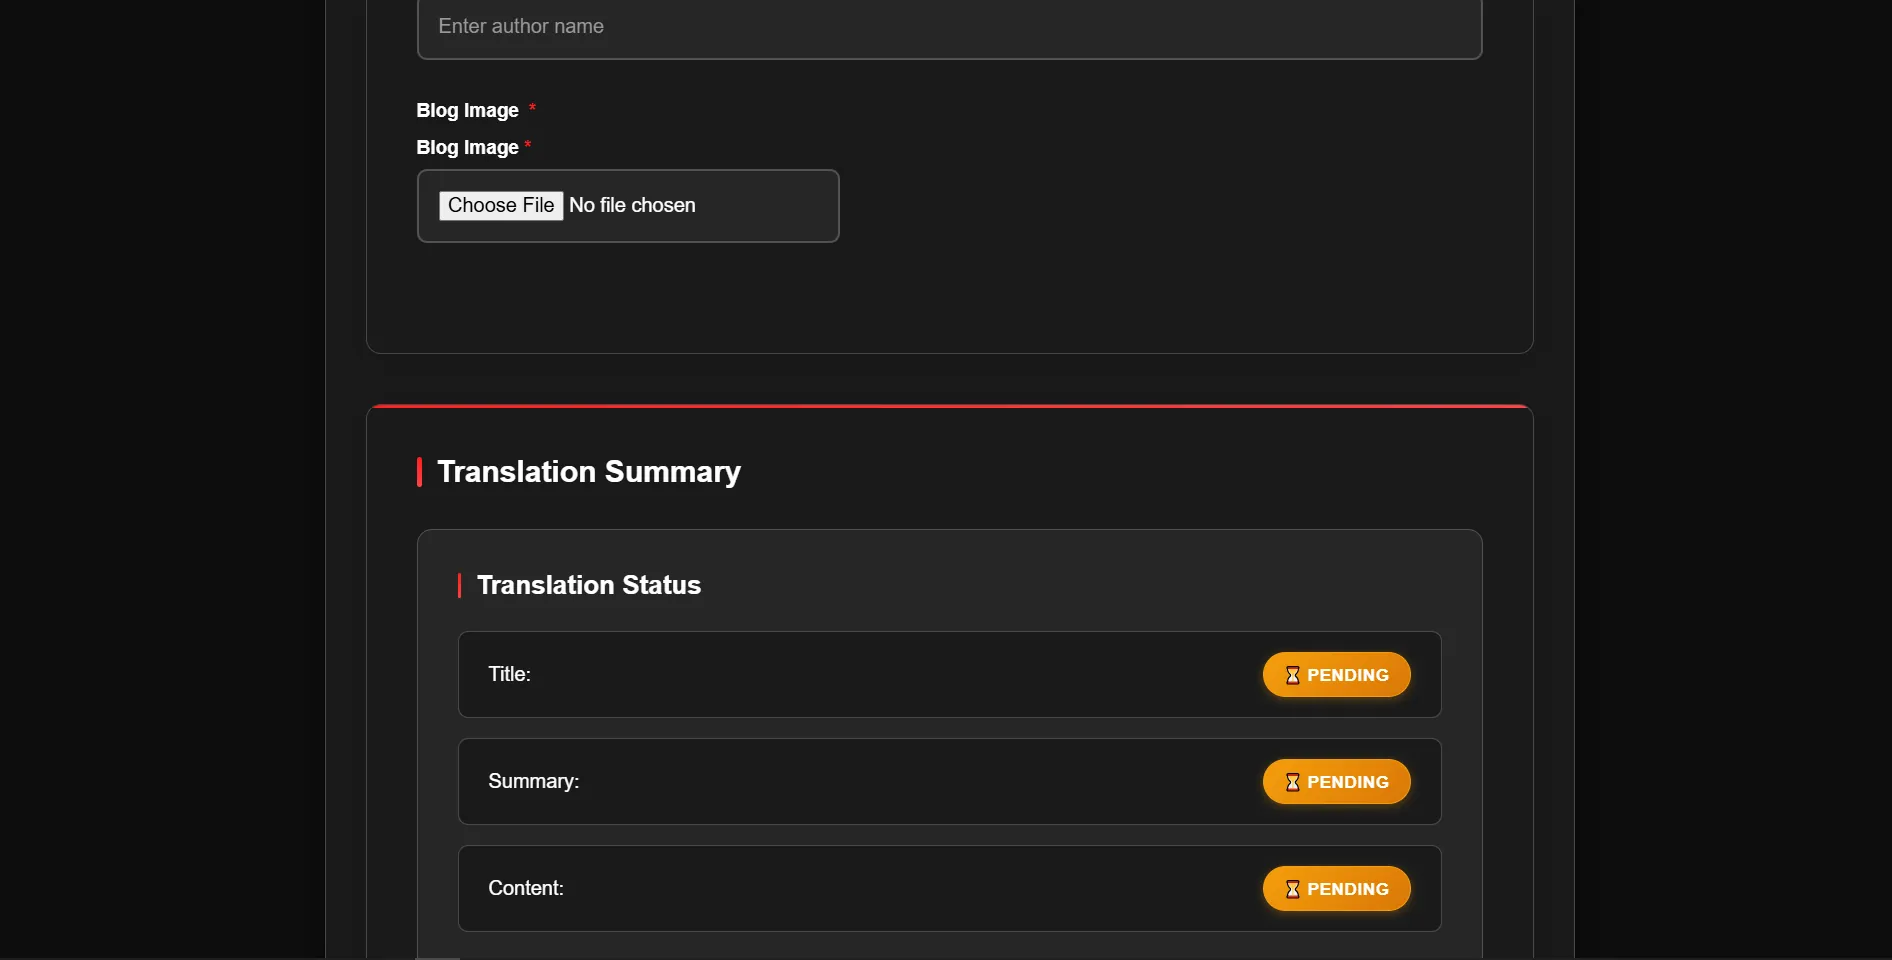The height and width of the screenshot is (960, 1892).
Task: Click the hourglass icon in Summary row
Action: tap(1292, 782)
